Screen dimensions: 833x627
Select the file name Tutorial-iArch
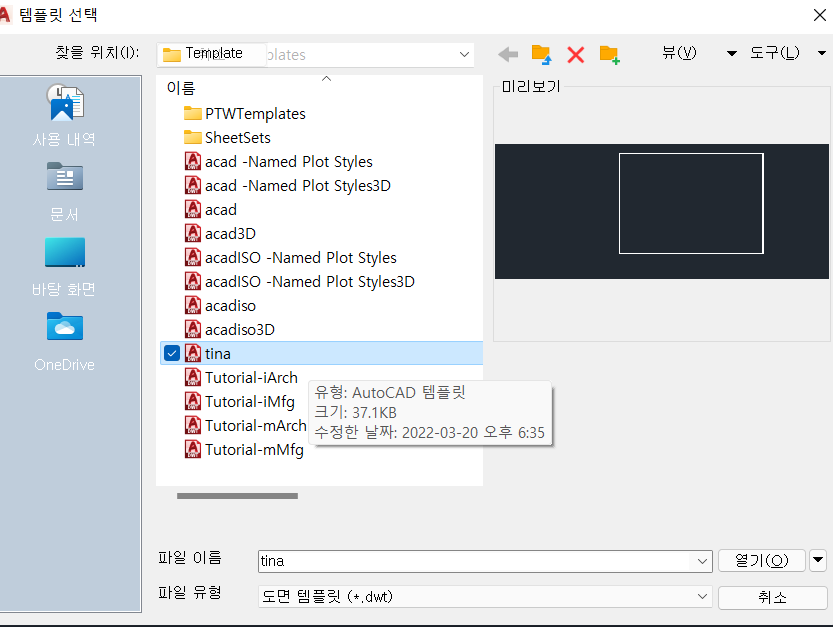point(251,377)
